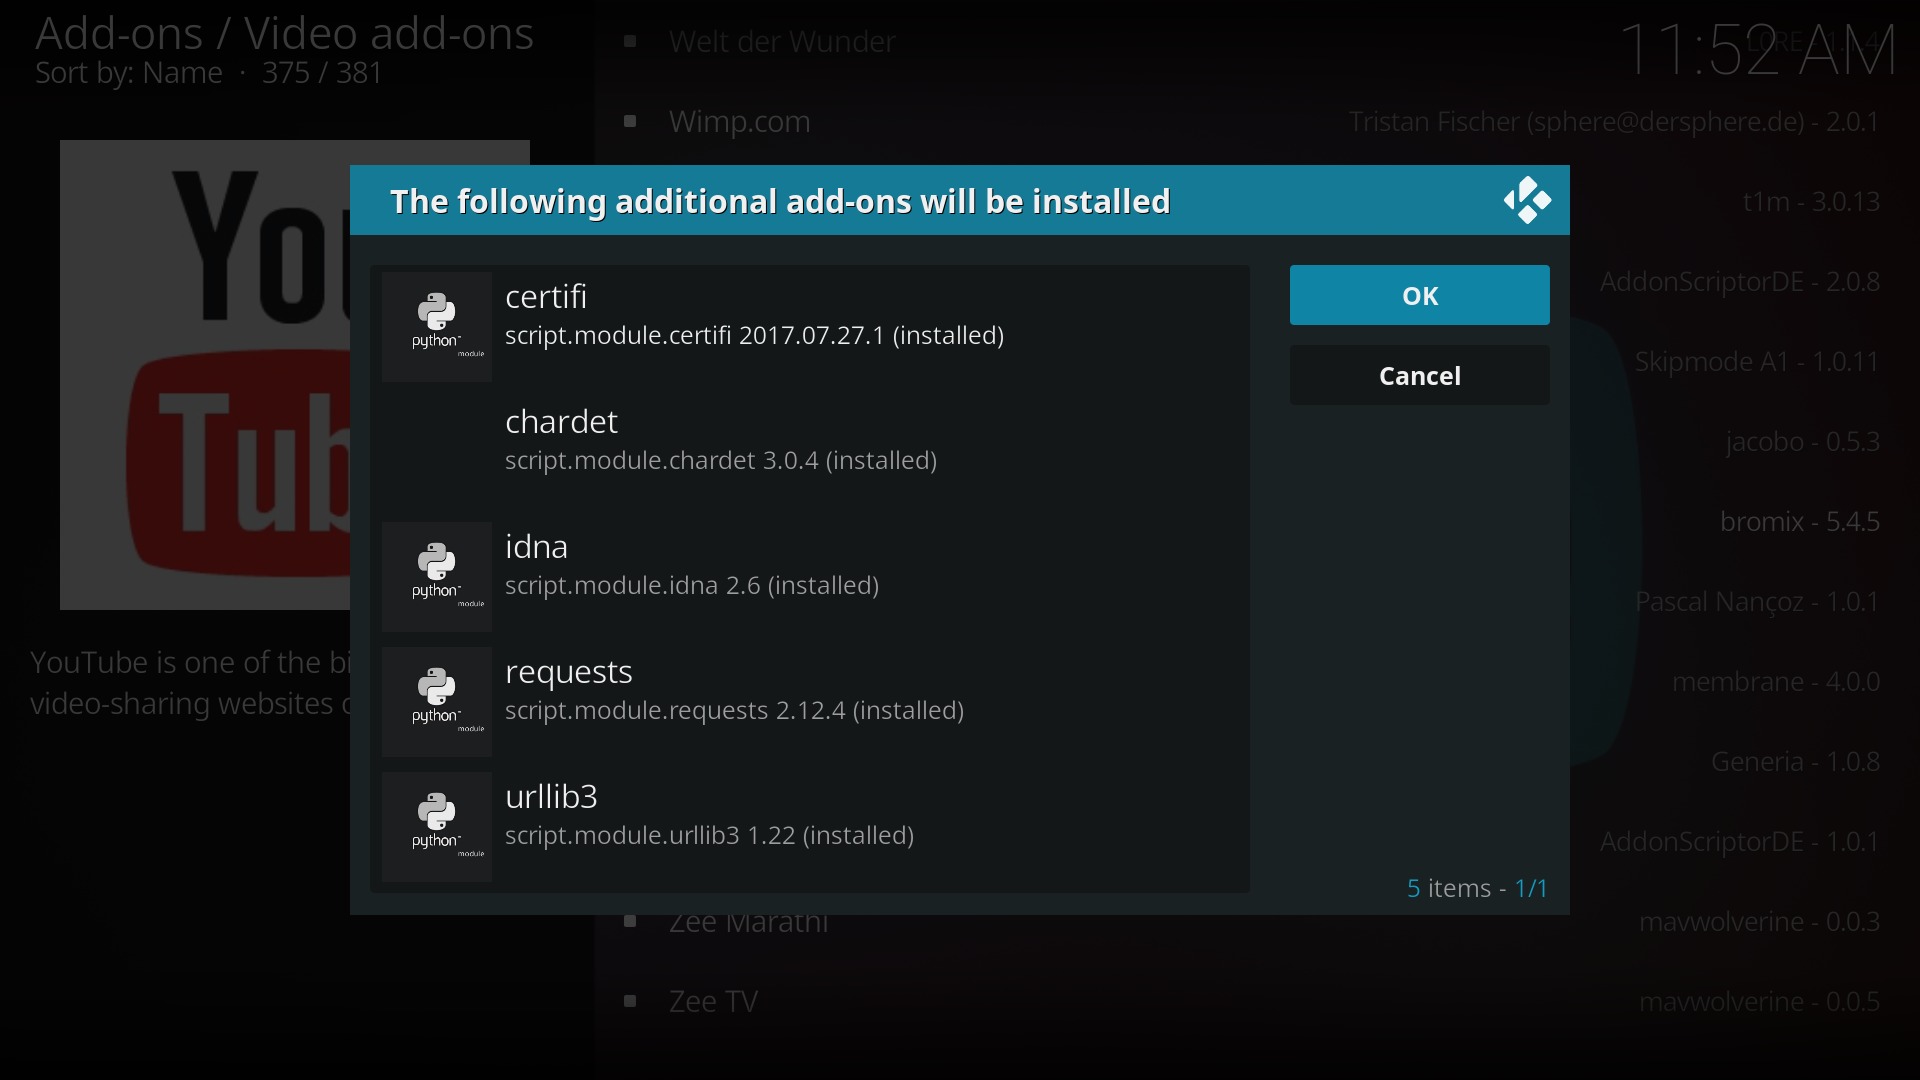
Task: Click the bullet icon beside Zee TV
Action: tap(630, 1001)
